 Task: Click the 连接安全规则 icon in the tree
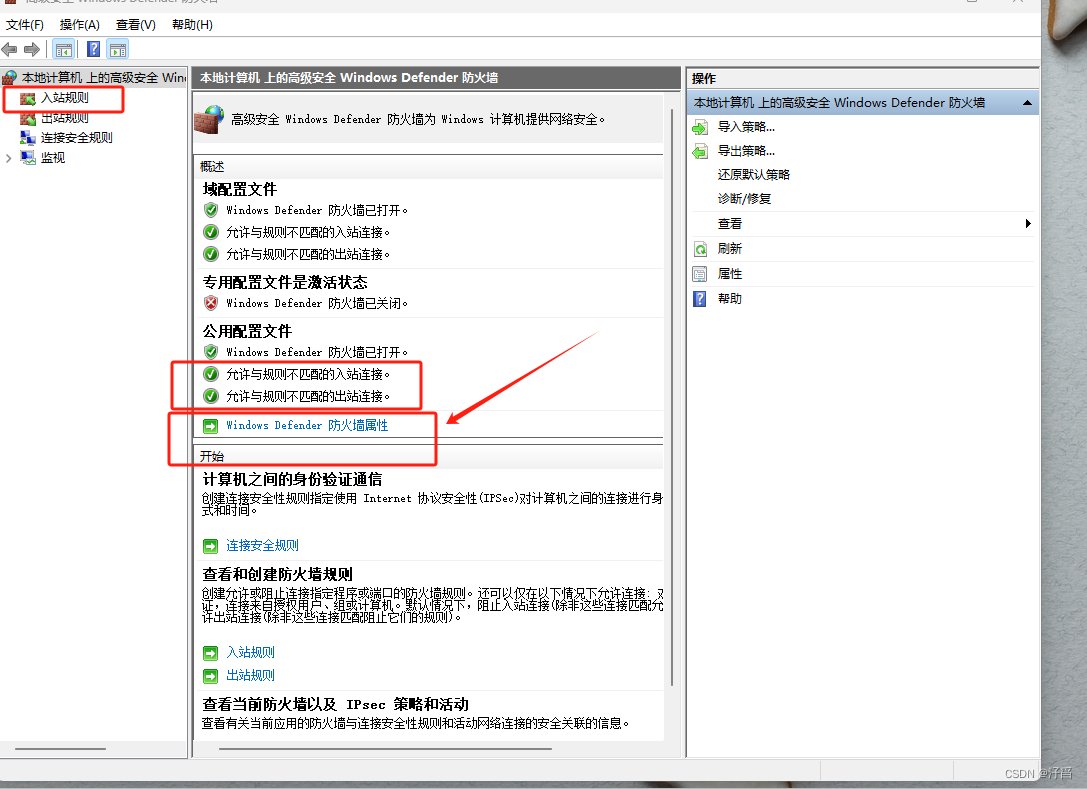pos(28,137)
